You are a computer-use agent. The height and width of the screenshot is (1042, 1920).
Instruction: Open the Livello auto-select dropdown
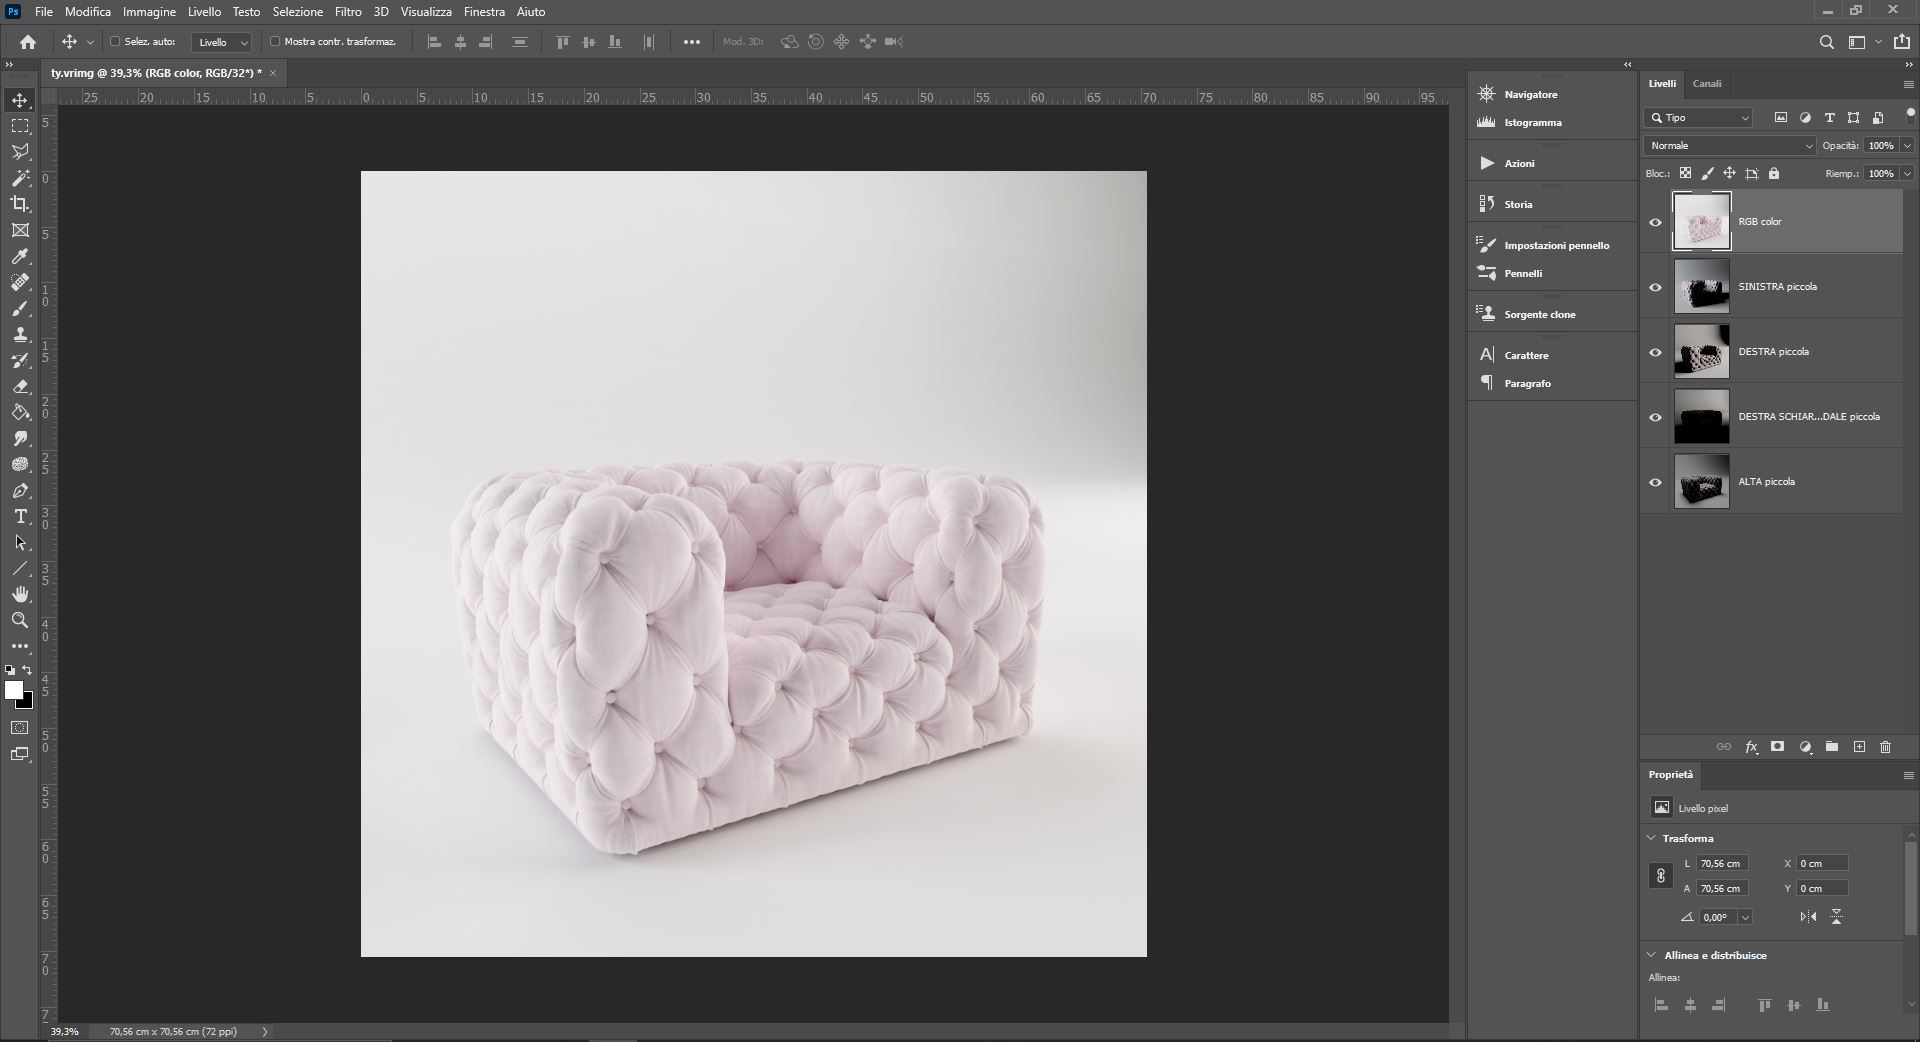tap(221, 42)
